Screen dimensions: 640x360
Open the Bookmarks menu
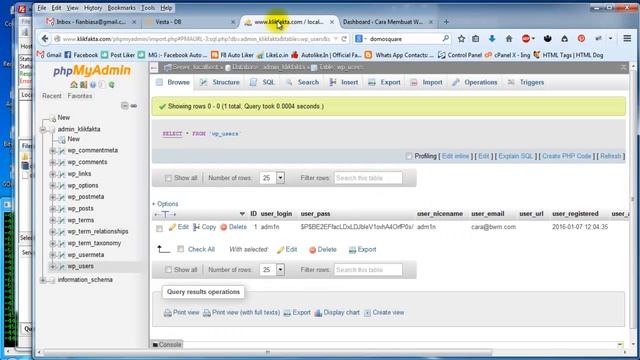(122, 8)
